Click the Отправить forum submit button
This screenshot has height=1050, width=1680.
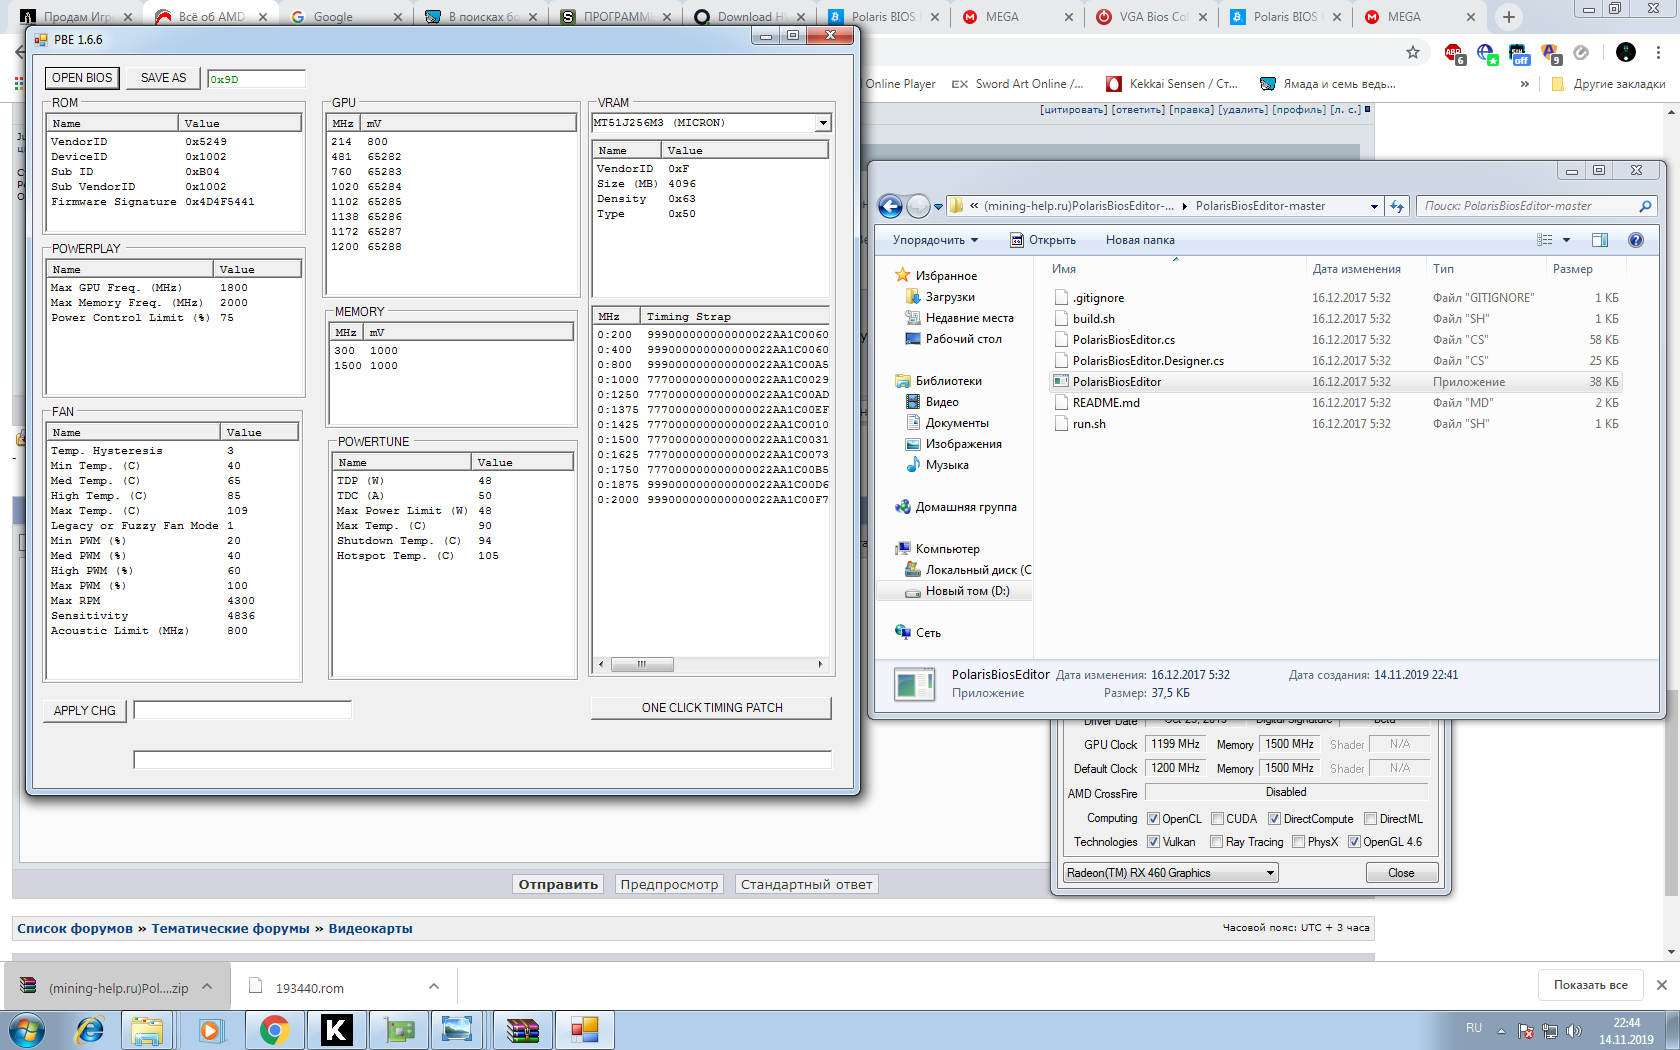point(558,884)
